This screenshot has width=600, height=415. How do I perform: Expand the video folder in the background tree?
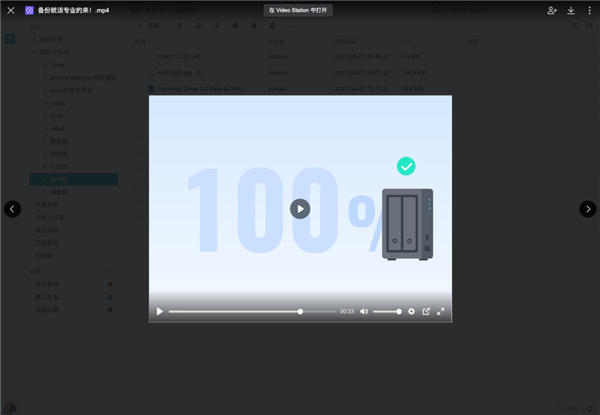(45, 129)
